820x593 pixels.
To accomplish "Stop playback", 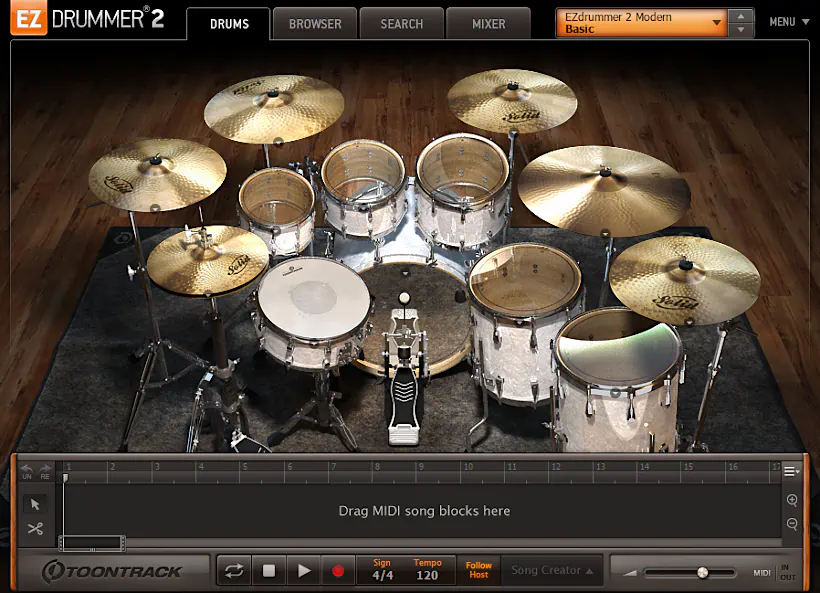I will [x=269, y=571].
